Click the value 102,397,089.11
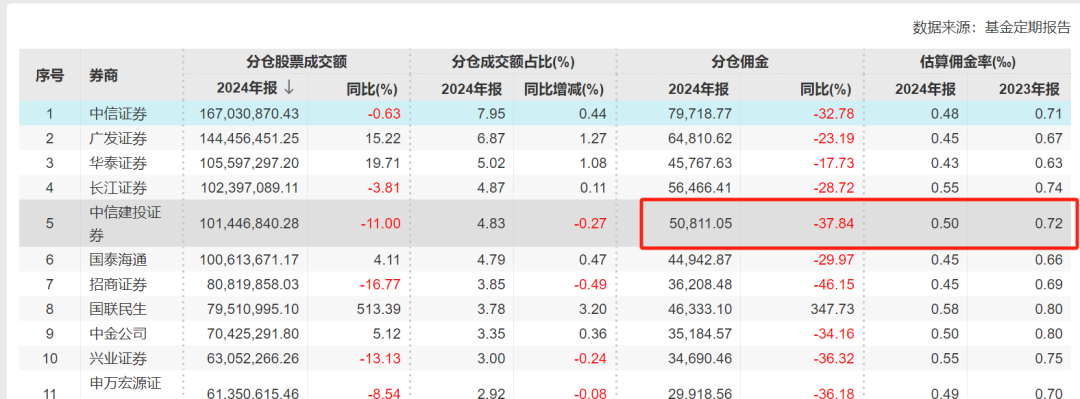Viewport: 1080px width, 399px height. [x=249, y=187]
